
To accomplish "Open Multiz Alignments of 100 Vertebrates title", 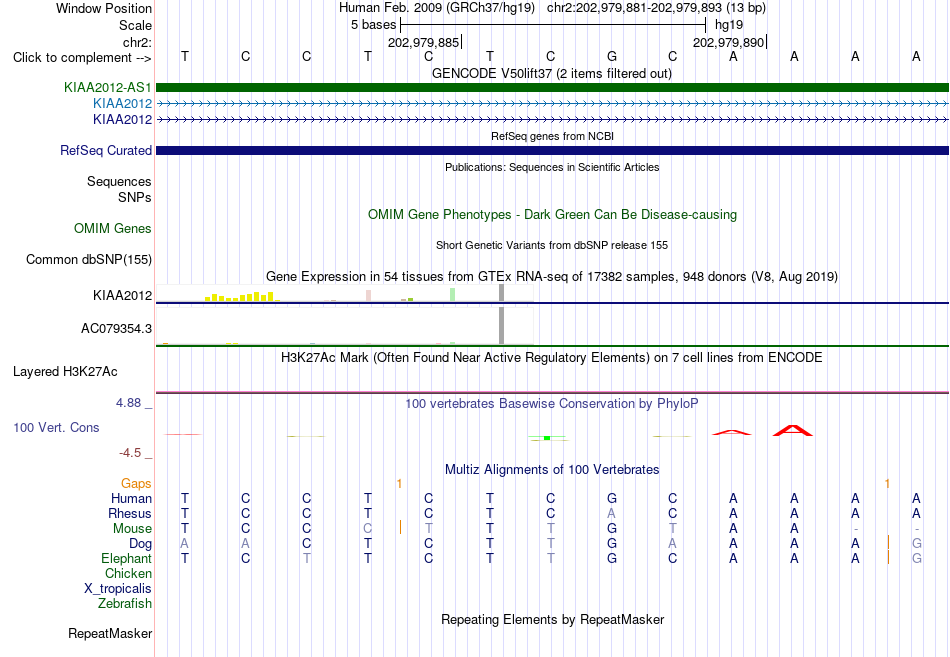I will pyautogui.click(x=552, y=470).
